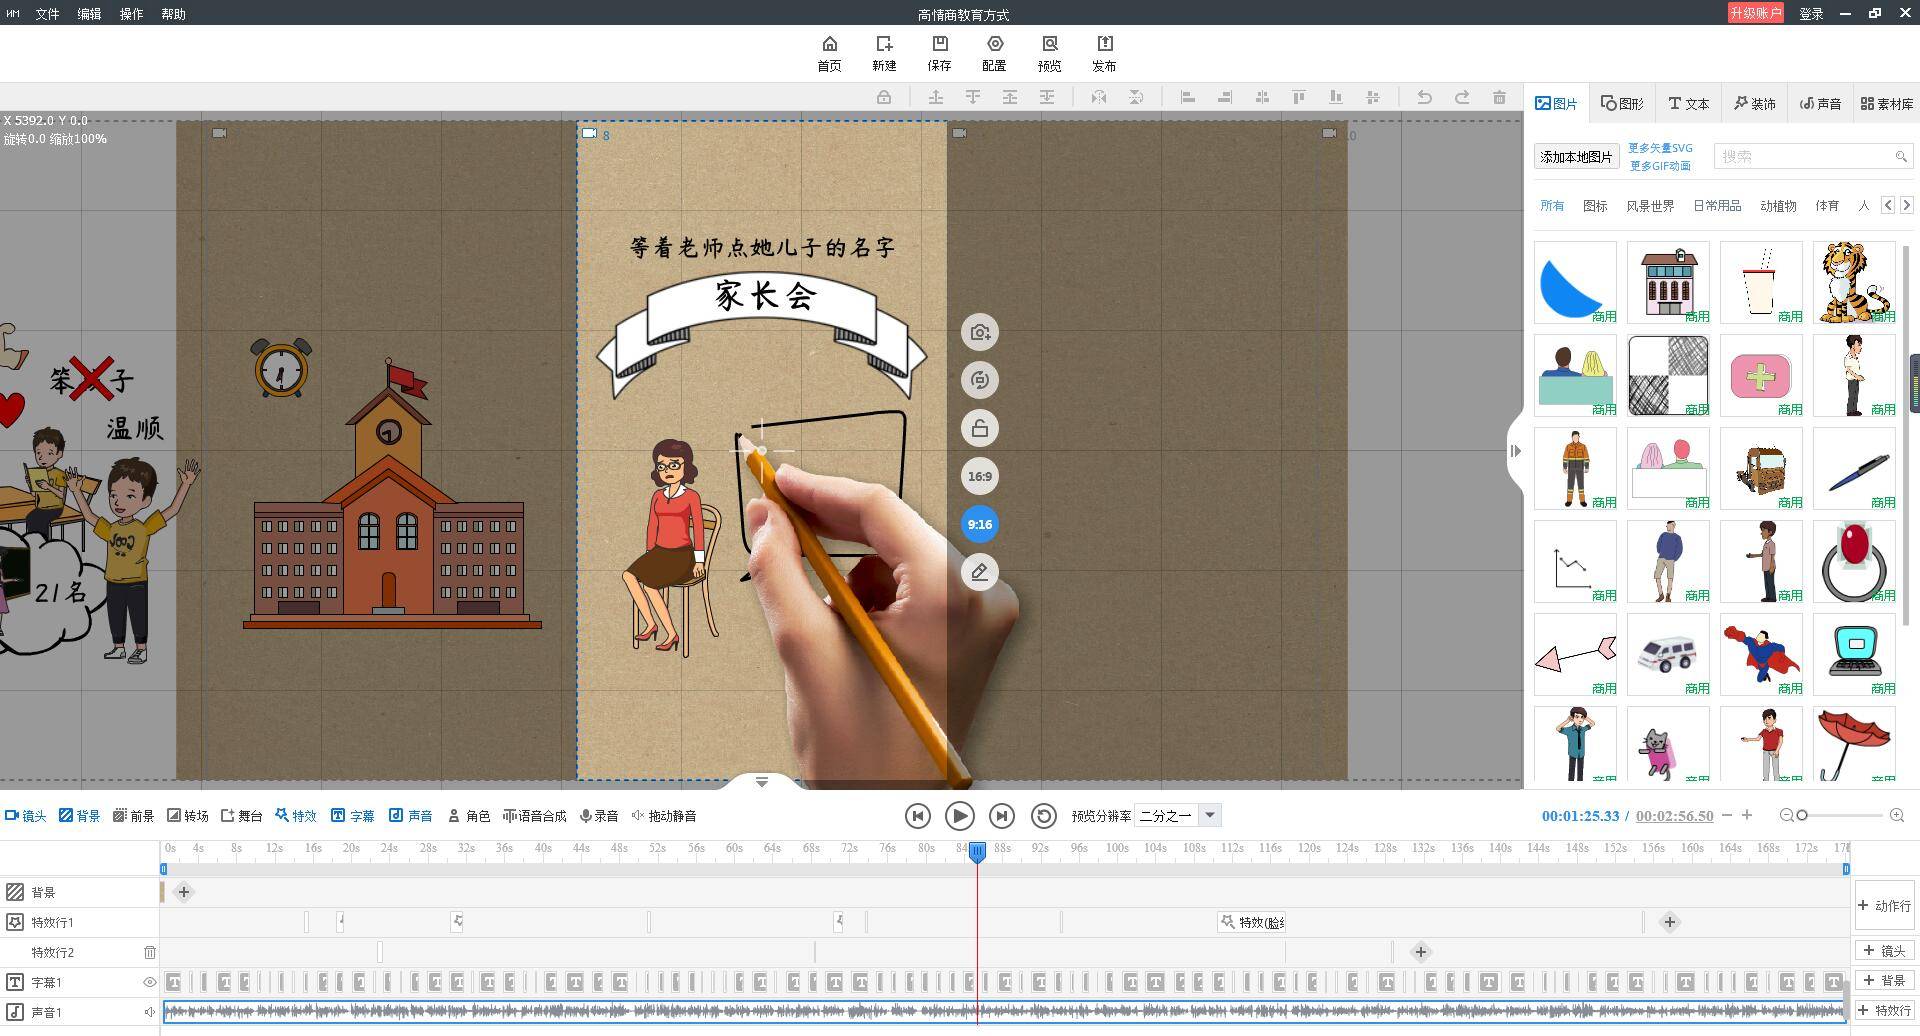Open the 更多矢量SVG link
This screenshot has height=1036, width=1920.
1660,148
